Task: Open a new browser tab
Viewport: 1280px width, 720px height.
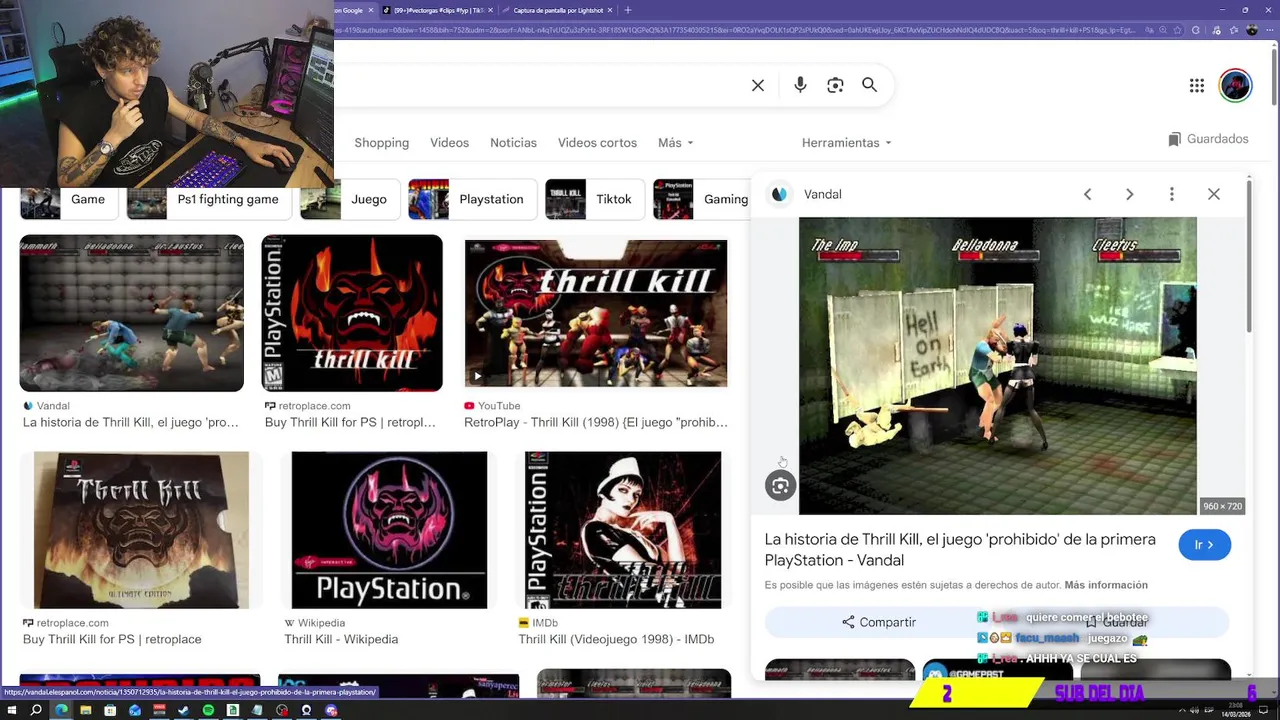Action: tap(628, 10)
